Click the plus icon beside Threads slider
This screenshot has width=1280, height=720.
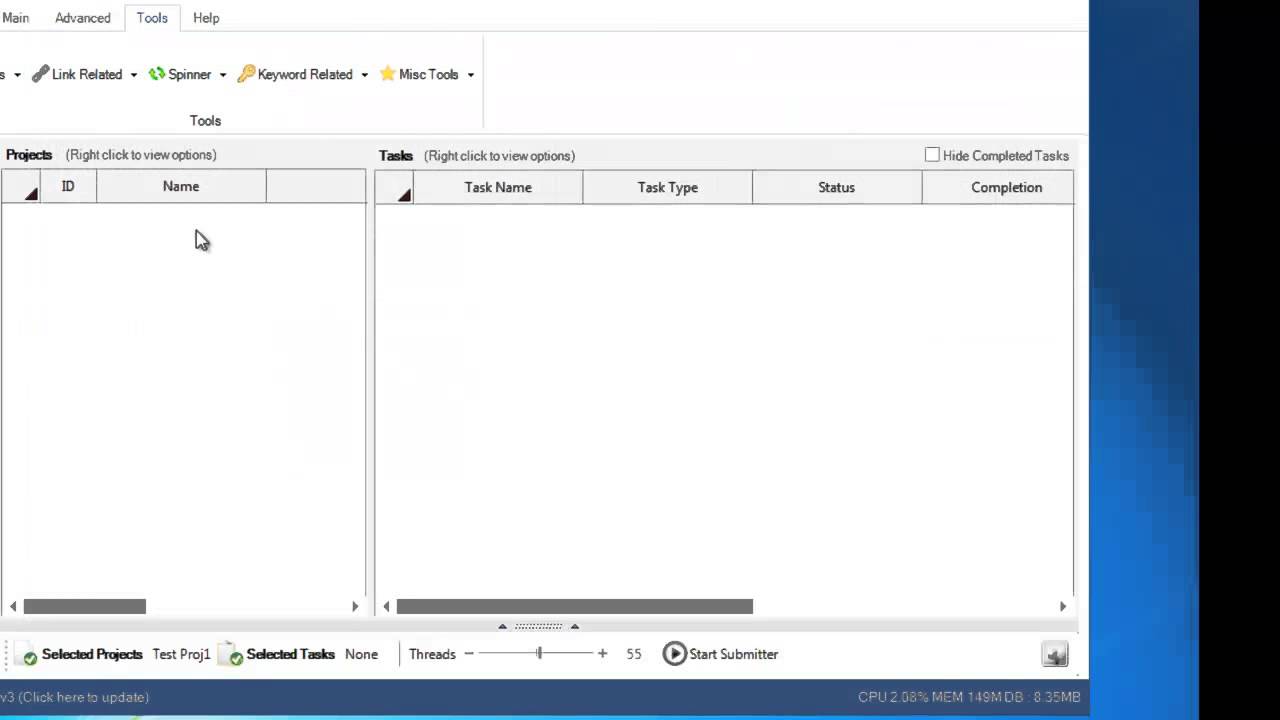click(x=602, y=654)
